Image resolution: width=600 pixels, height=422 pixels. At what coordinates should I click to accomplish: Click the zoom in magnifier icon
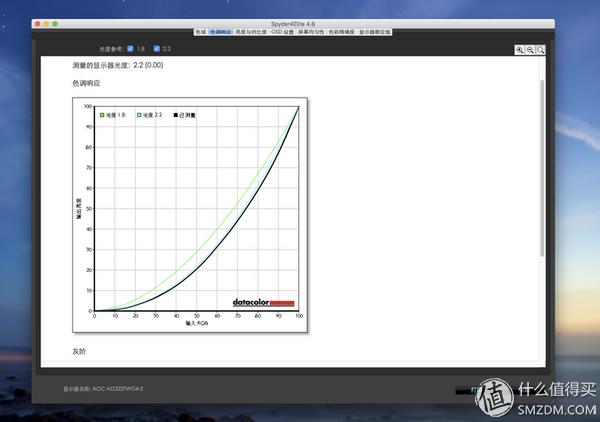[520, 49]
